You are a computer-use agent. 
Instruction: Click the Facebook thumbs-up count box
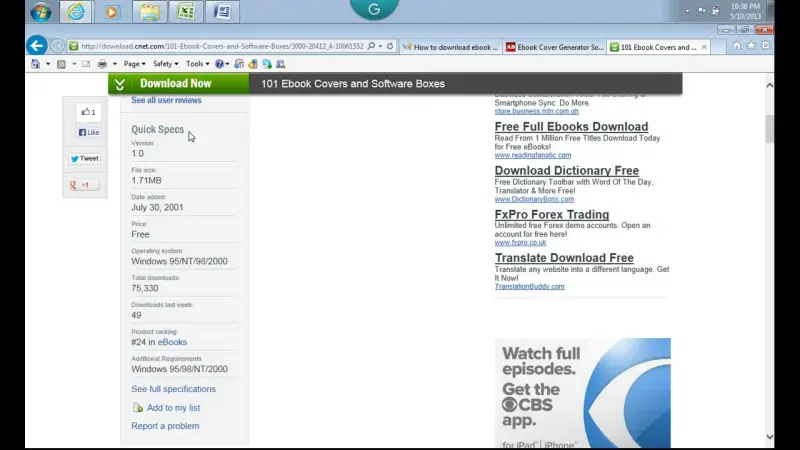click(88, 112)
